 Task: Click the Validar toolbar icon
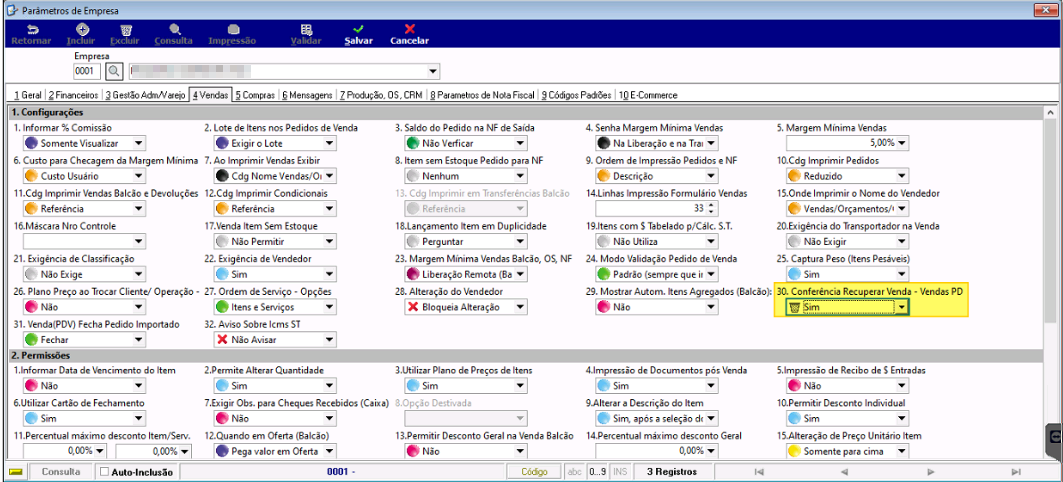[306, 29]
